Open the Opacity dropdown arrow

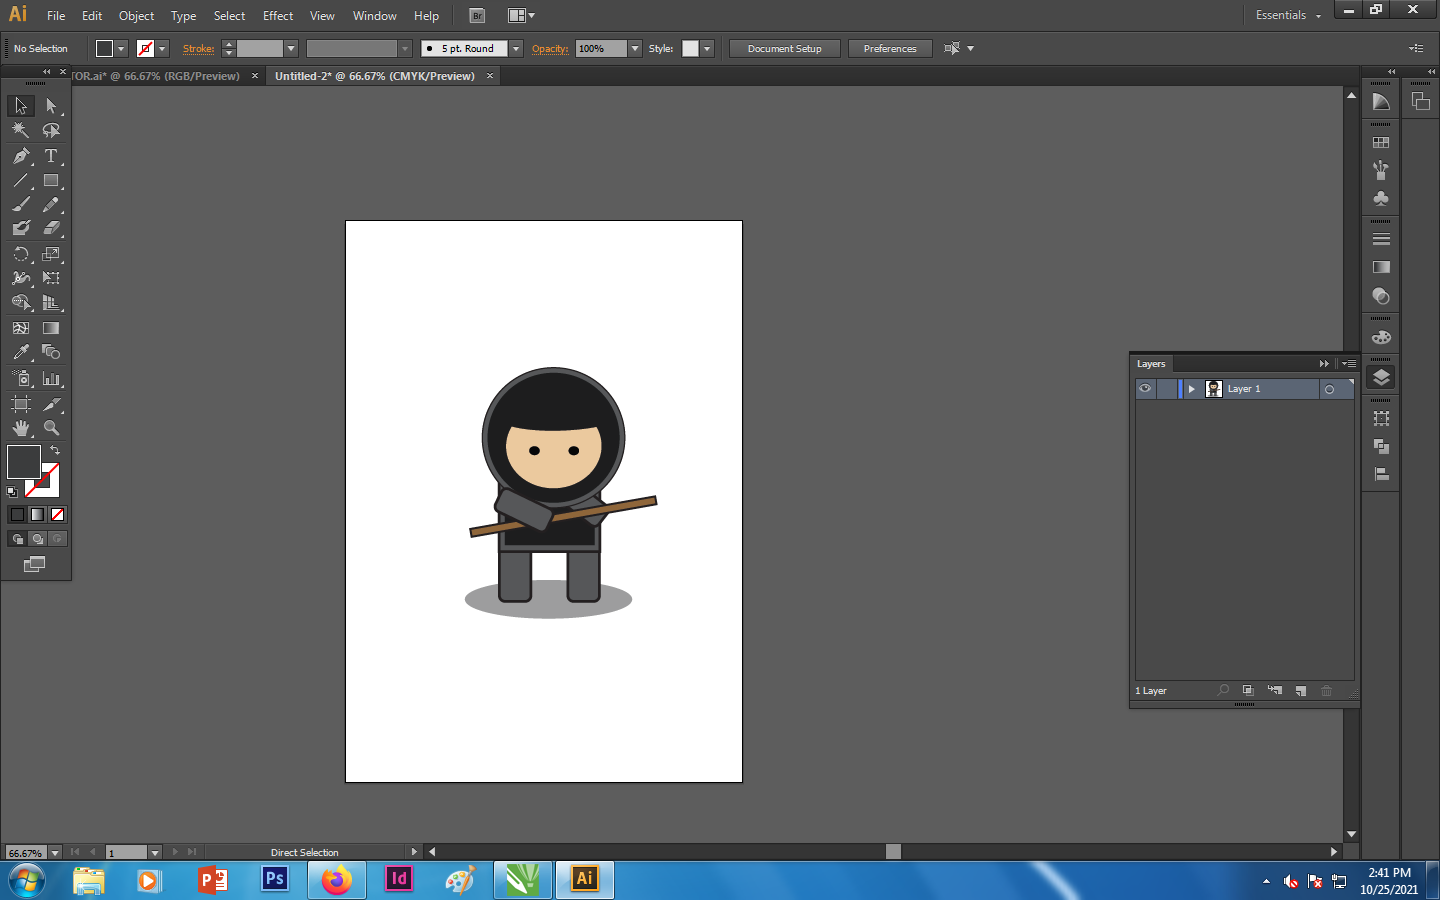[x=635, y=48]
